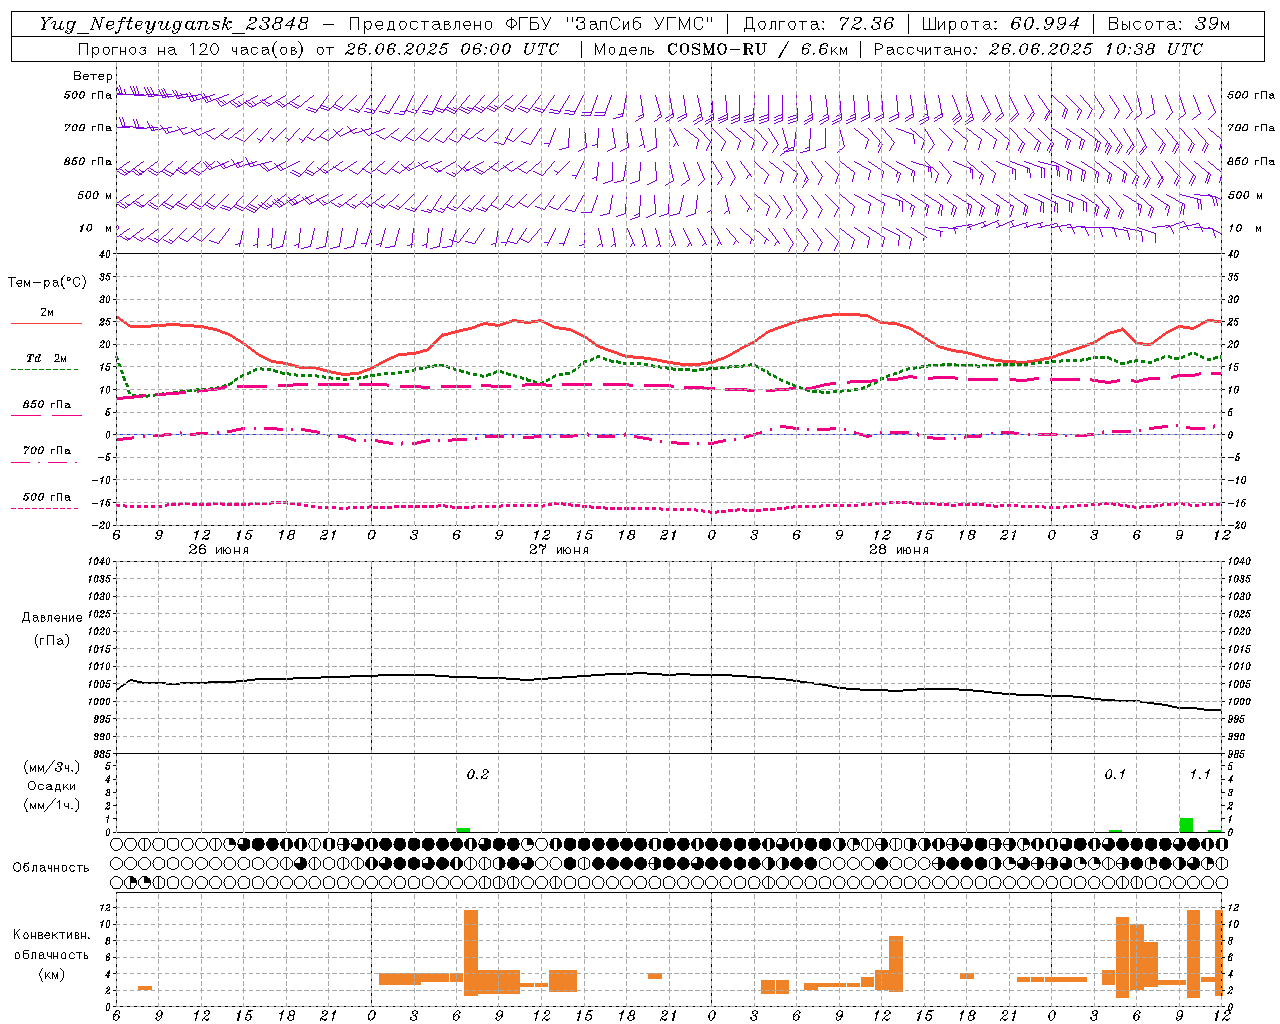Click the 0.2 precipitation value
The height and width of the screenshot is (1024, 1280).
point(478,775)
